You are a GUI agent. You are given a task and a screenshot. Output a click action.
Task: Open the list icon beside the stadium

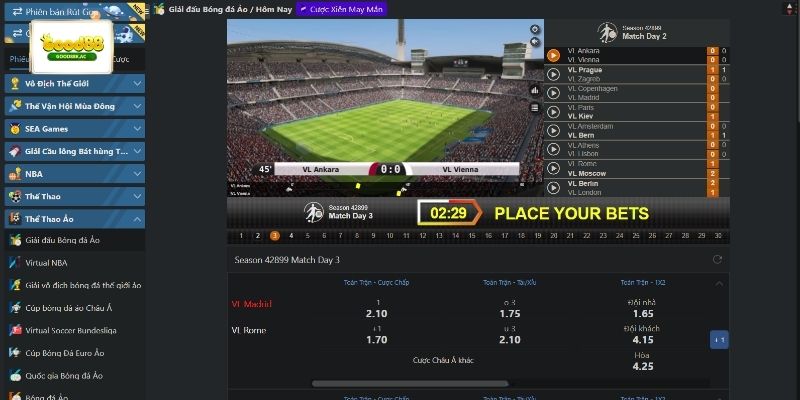(535, 107)
